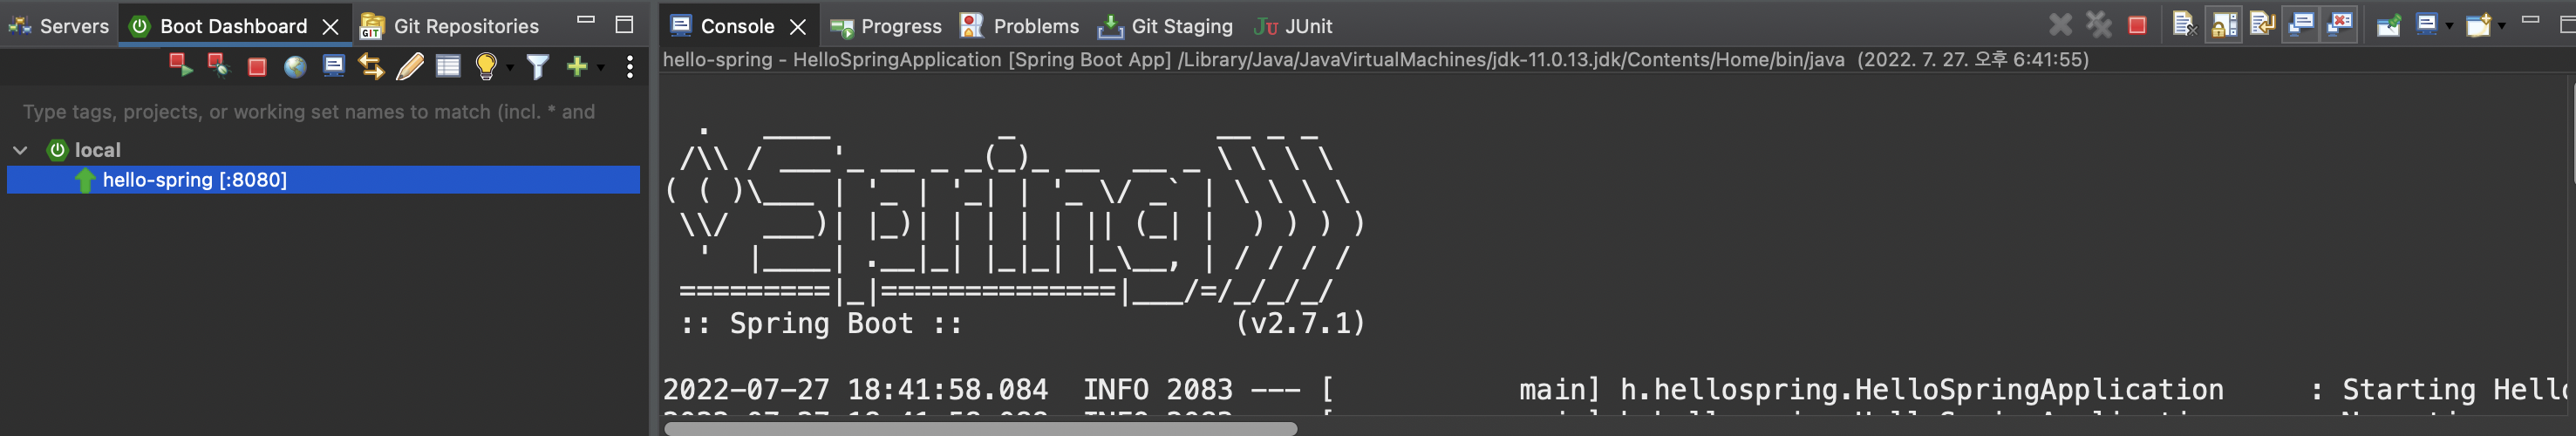The image size is (2576, 436).
Task: Click the funnel filter icon
Action: tap(538, 67)
